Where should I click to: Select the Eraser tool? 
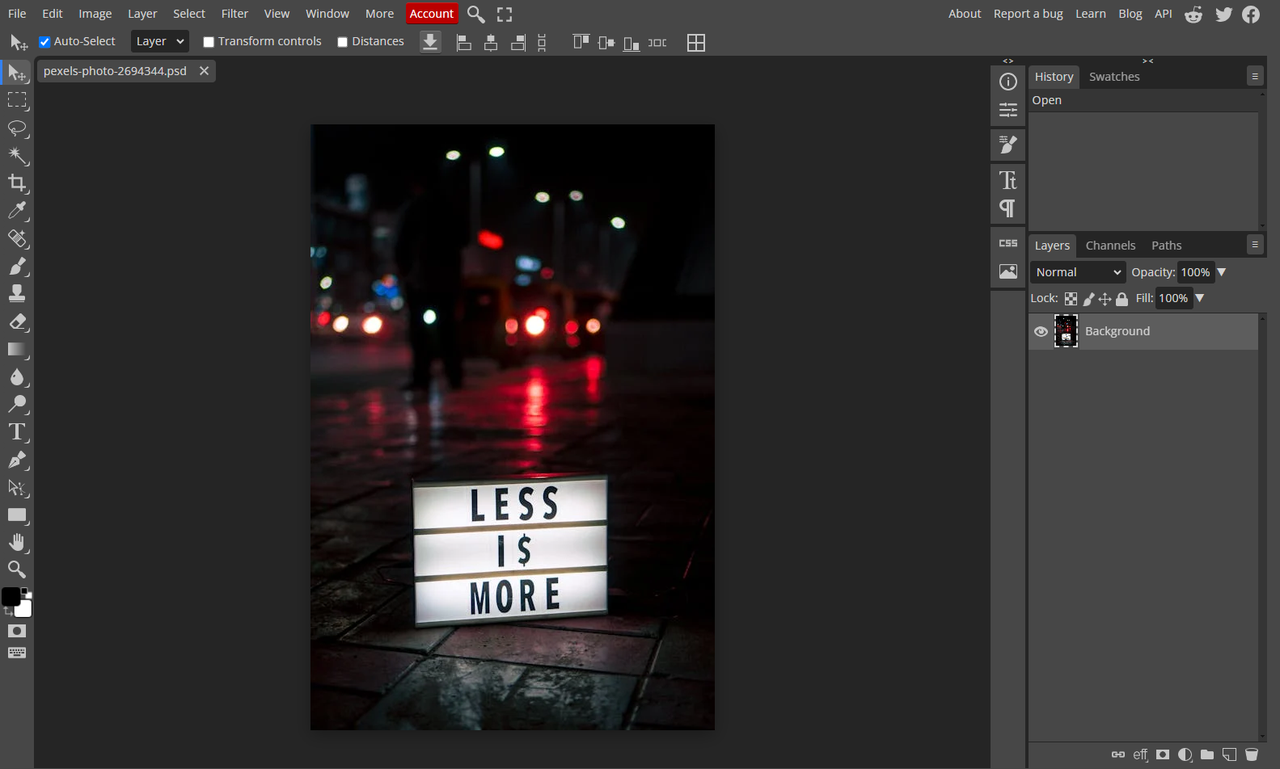[x=16, y=322]
